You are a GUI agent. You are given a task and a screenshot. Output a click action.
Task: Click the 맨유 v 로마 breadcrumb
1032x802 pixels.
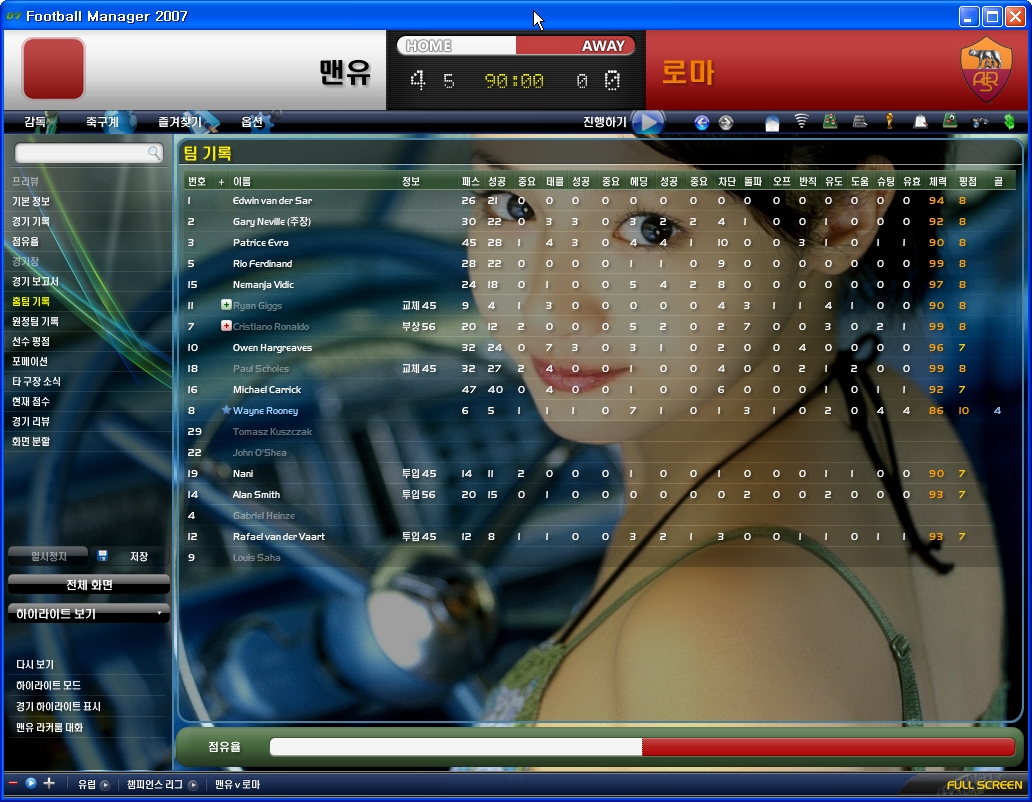pos(238,785)
